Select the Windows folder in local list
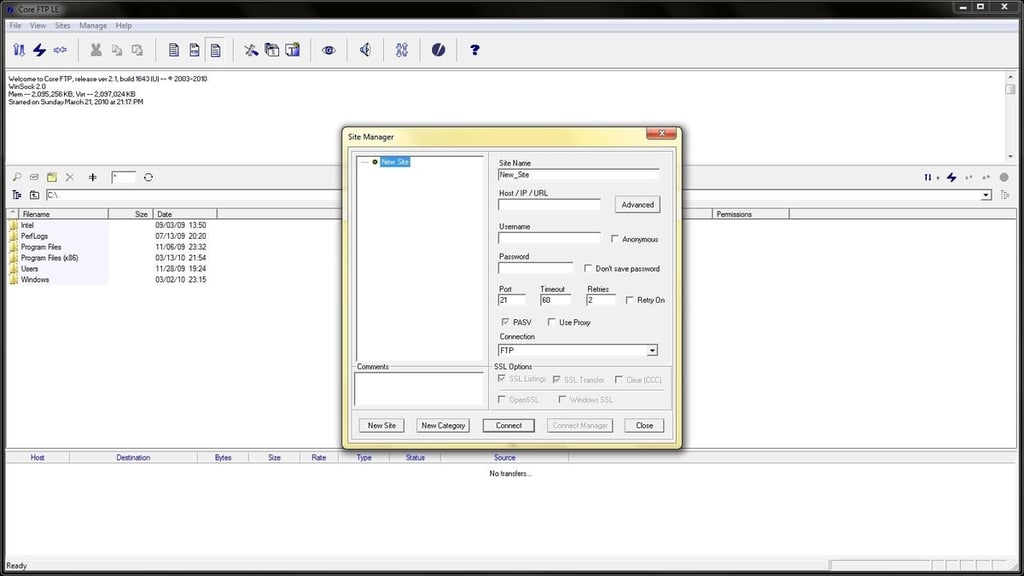 (35, 280)
